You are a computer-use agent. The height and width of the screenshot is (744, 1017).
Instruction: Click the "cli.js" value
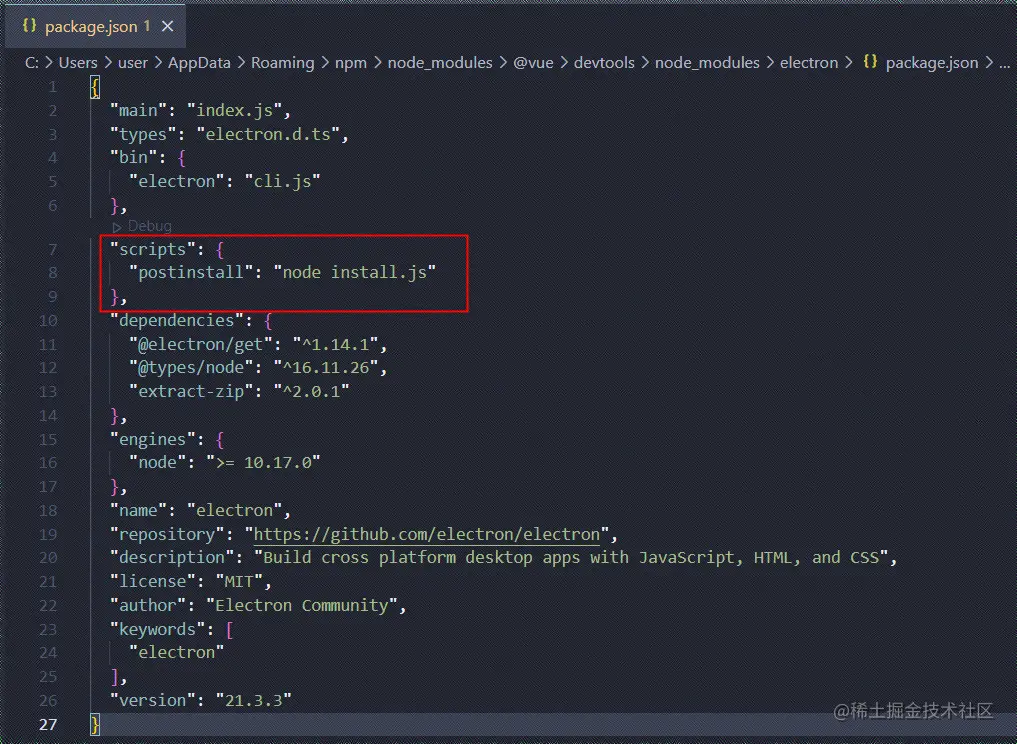pyautogui.click(x=283, y=181)
